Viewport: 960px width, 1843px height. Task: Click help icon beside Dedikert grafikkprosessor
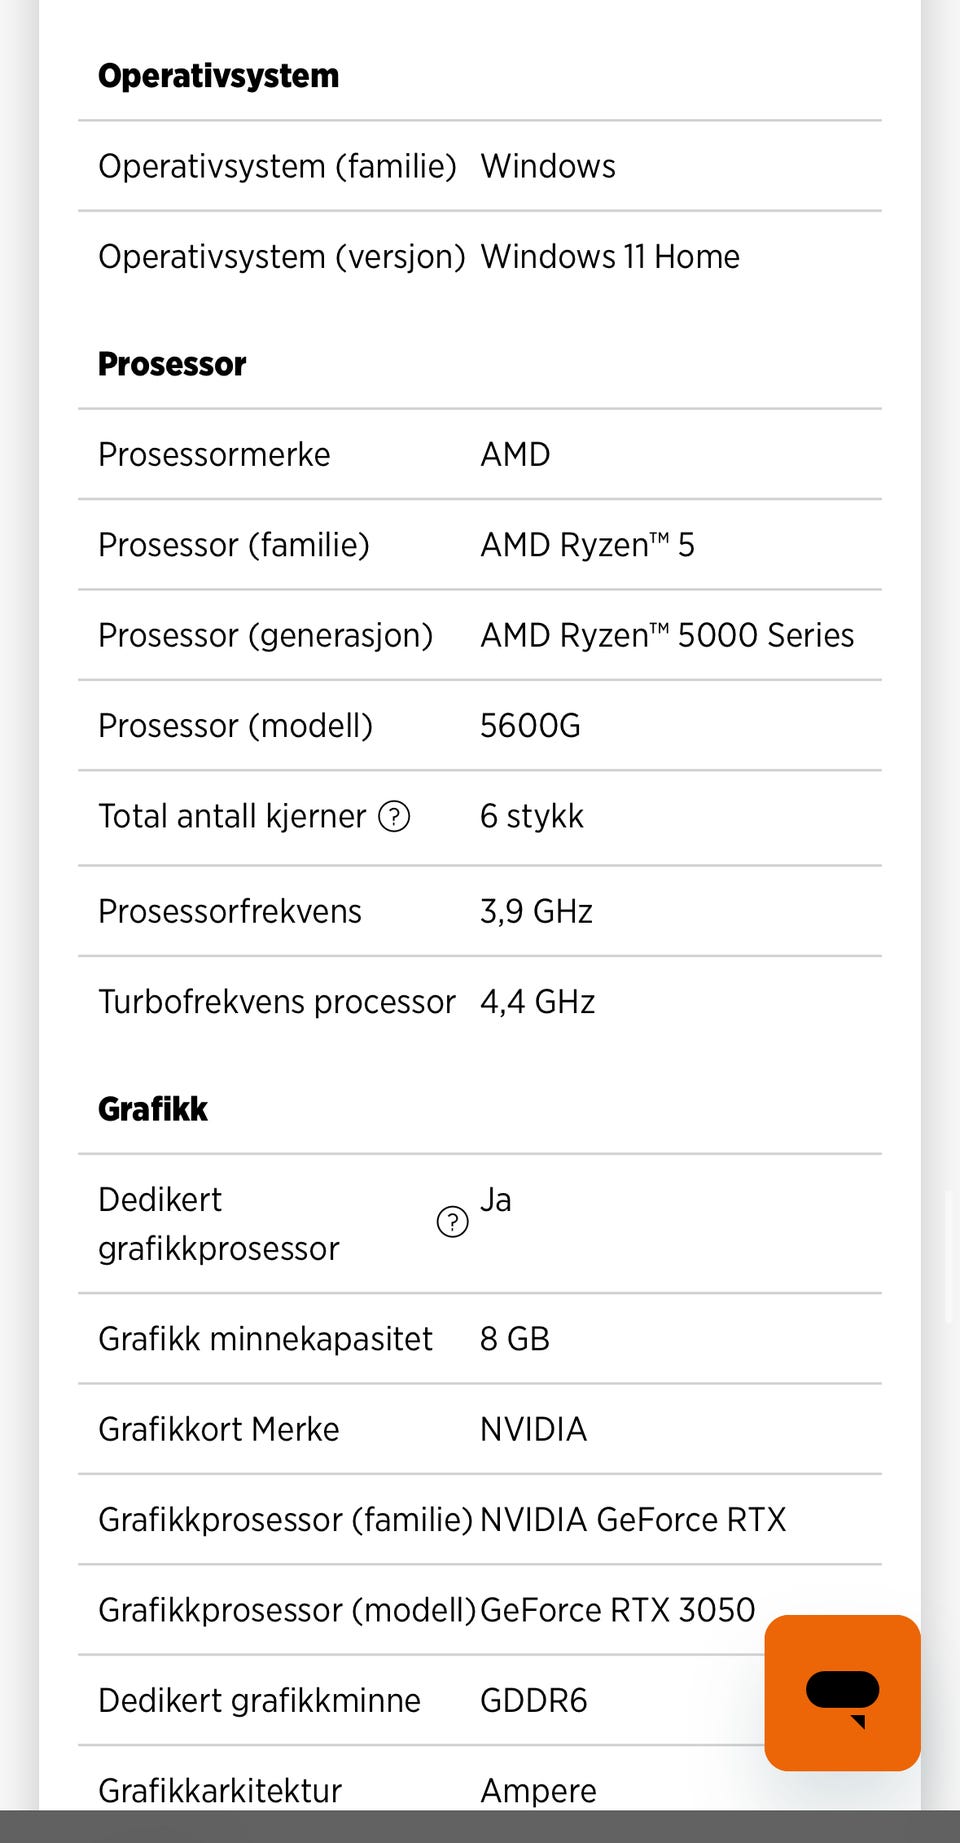pyautogui.click(x=452, y=1221)
